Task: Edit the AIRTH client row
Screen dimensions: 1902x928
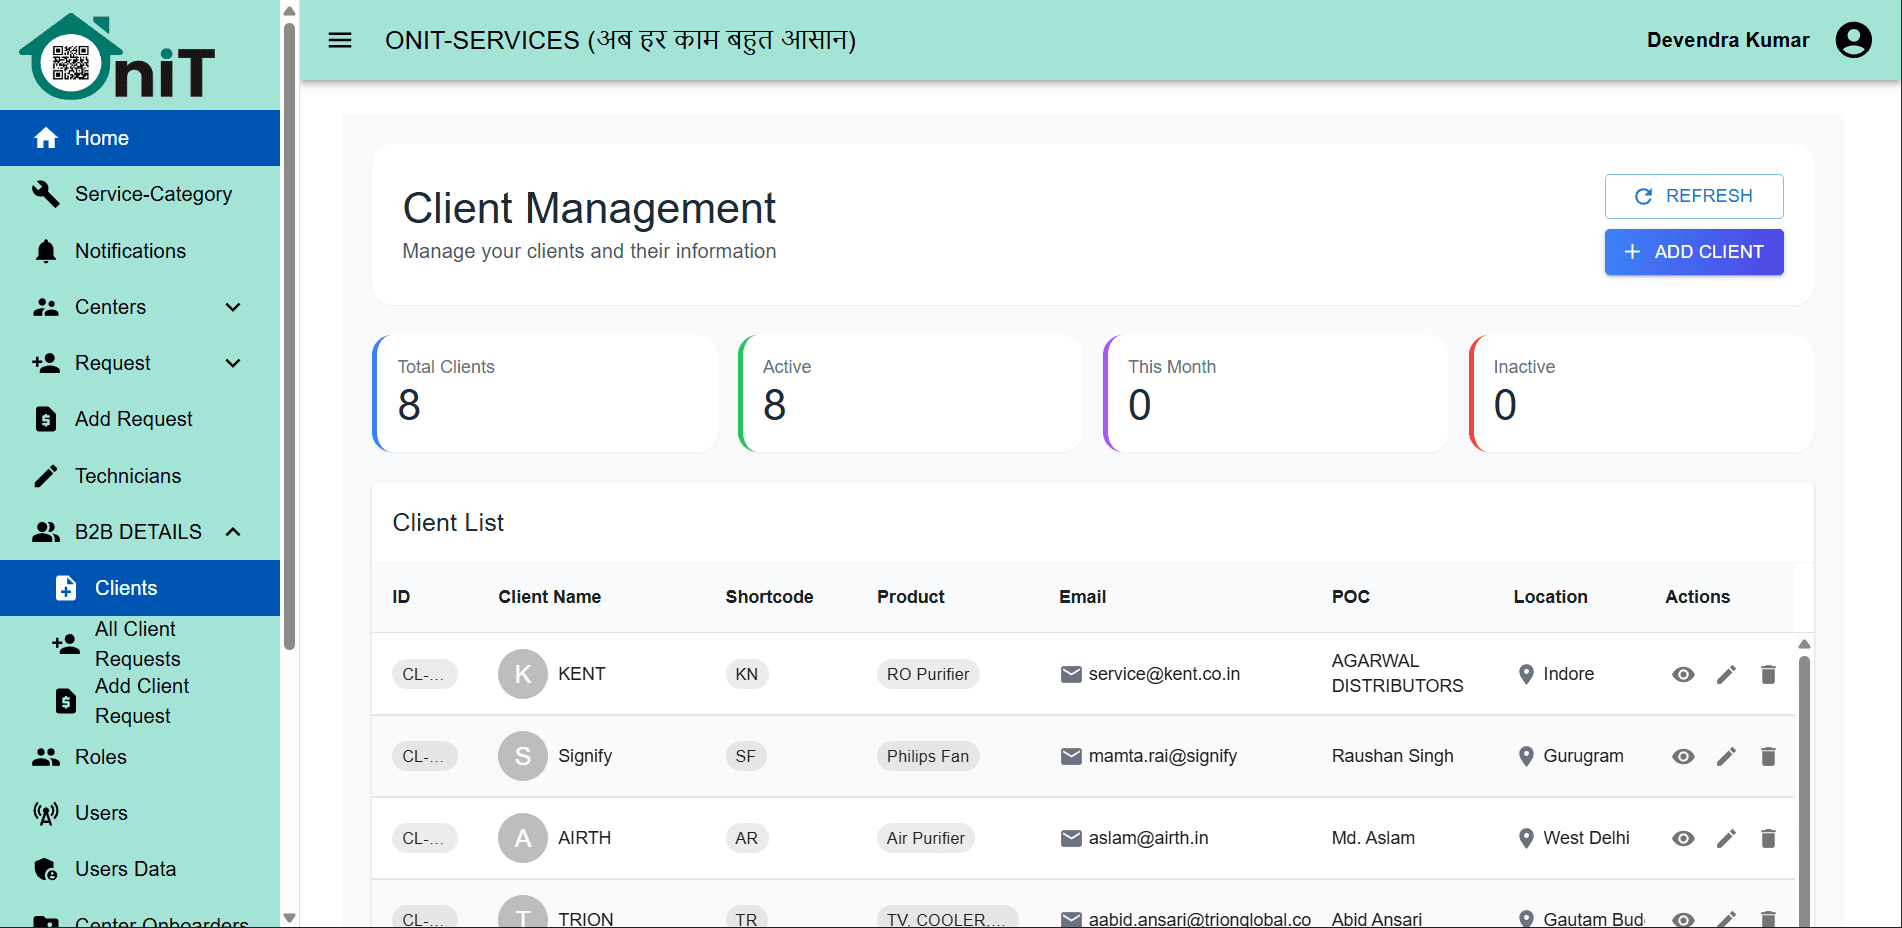Action: (x=1726, y=838)
